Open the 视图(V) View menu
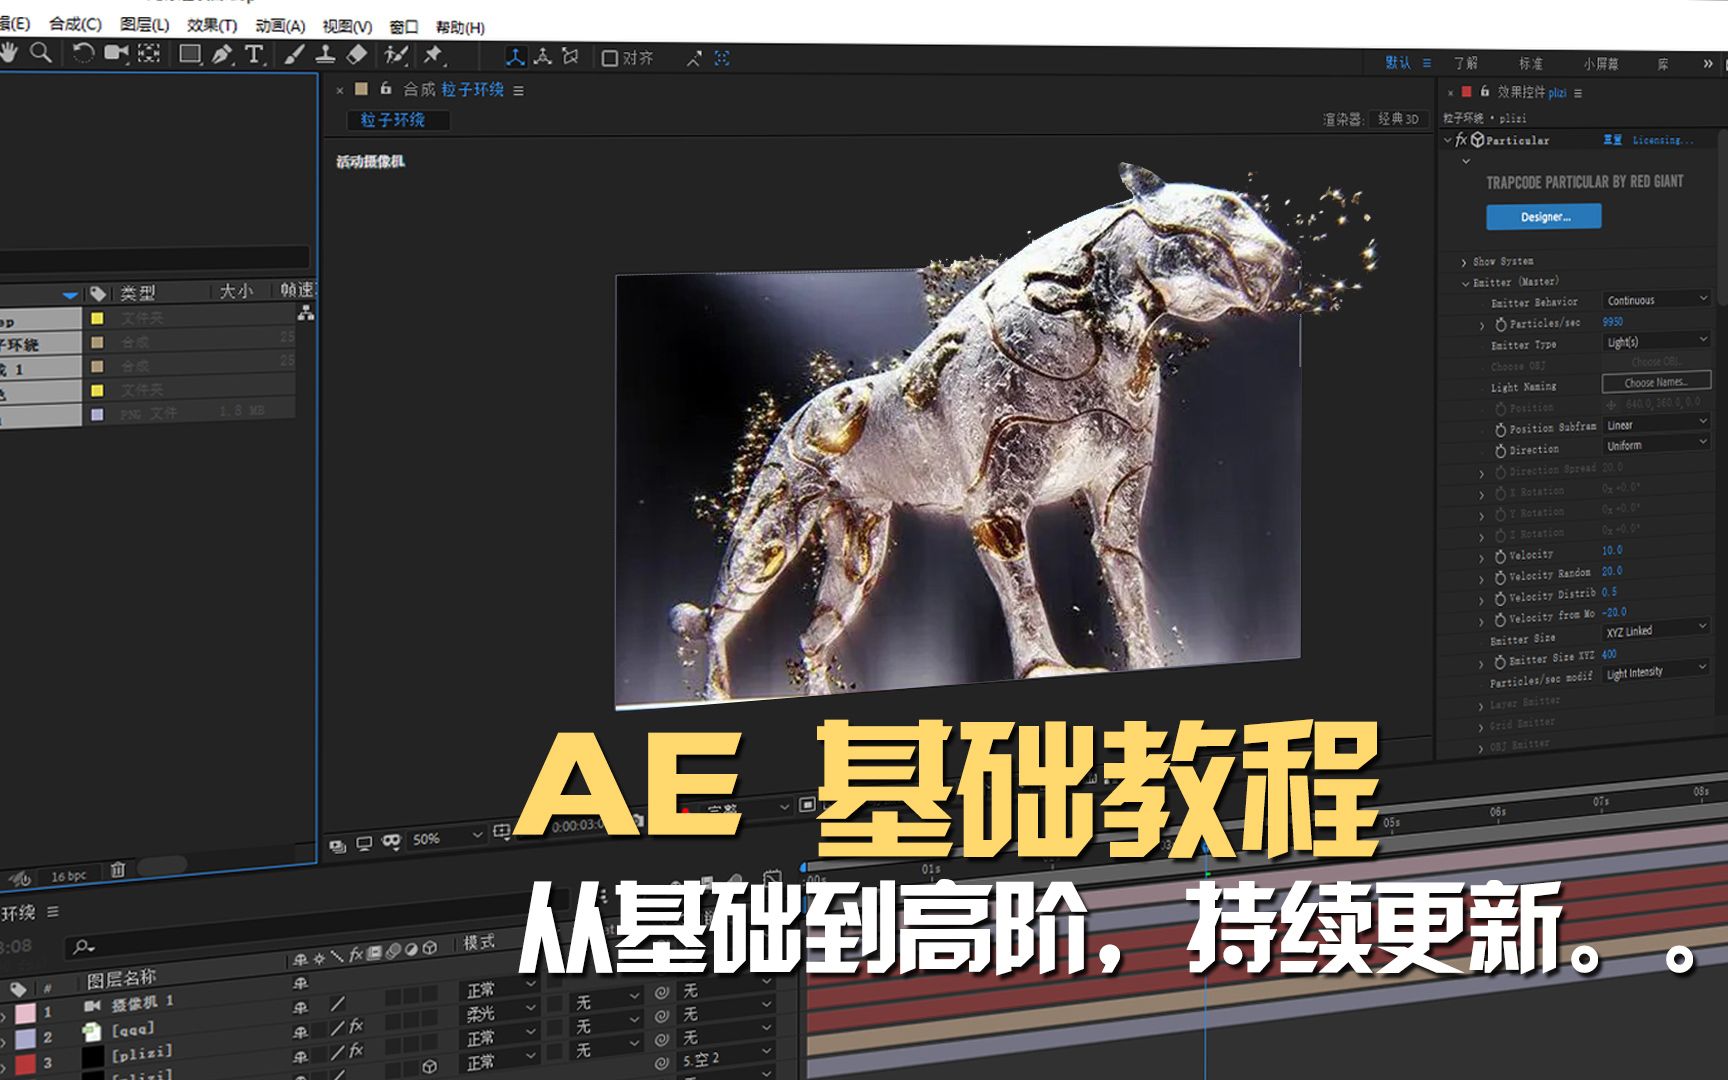Image resolution: width=1728 pixels, height=1080 pixels. [347, 27]
